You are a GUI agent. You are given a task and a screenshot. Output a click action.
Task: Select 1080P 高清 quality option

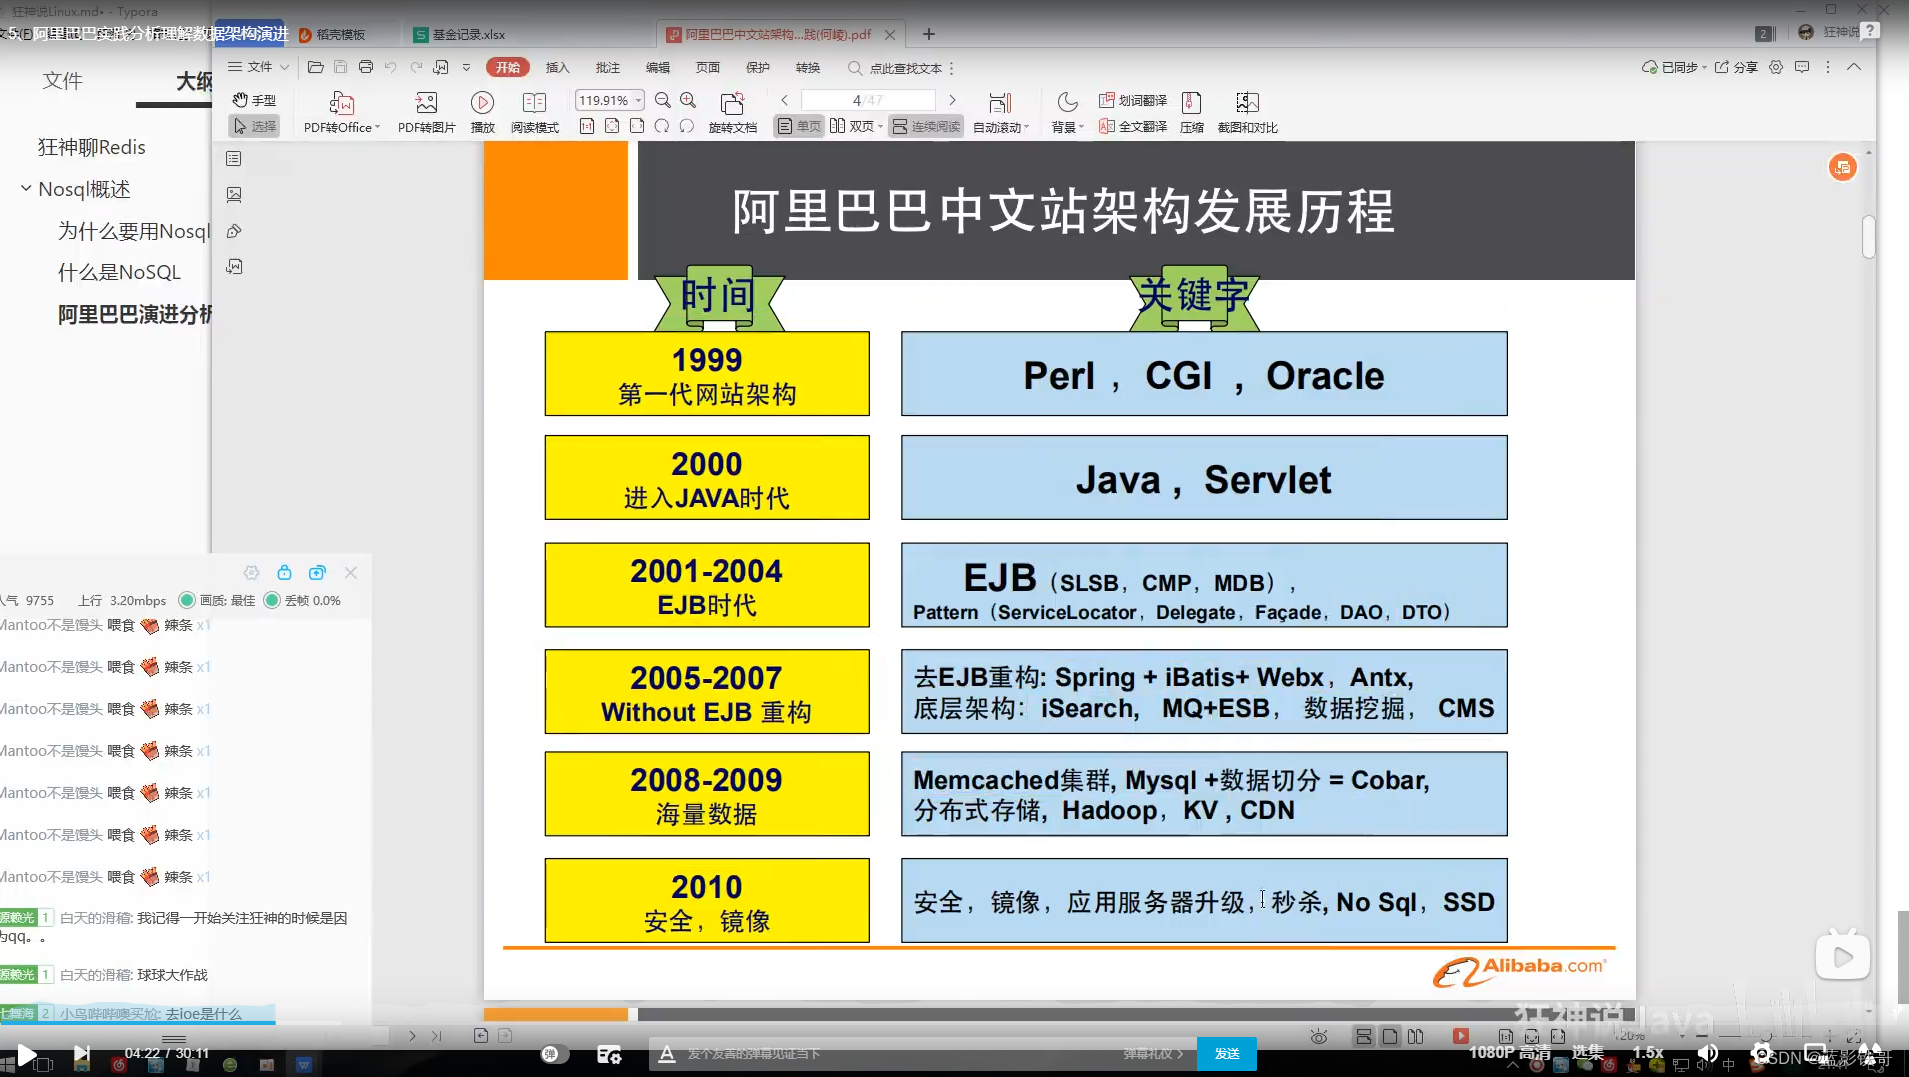[x=1510, y=1052]
